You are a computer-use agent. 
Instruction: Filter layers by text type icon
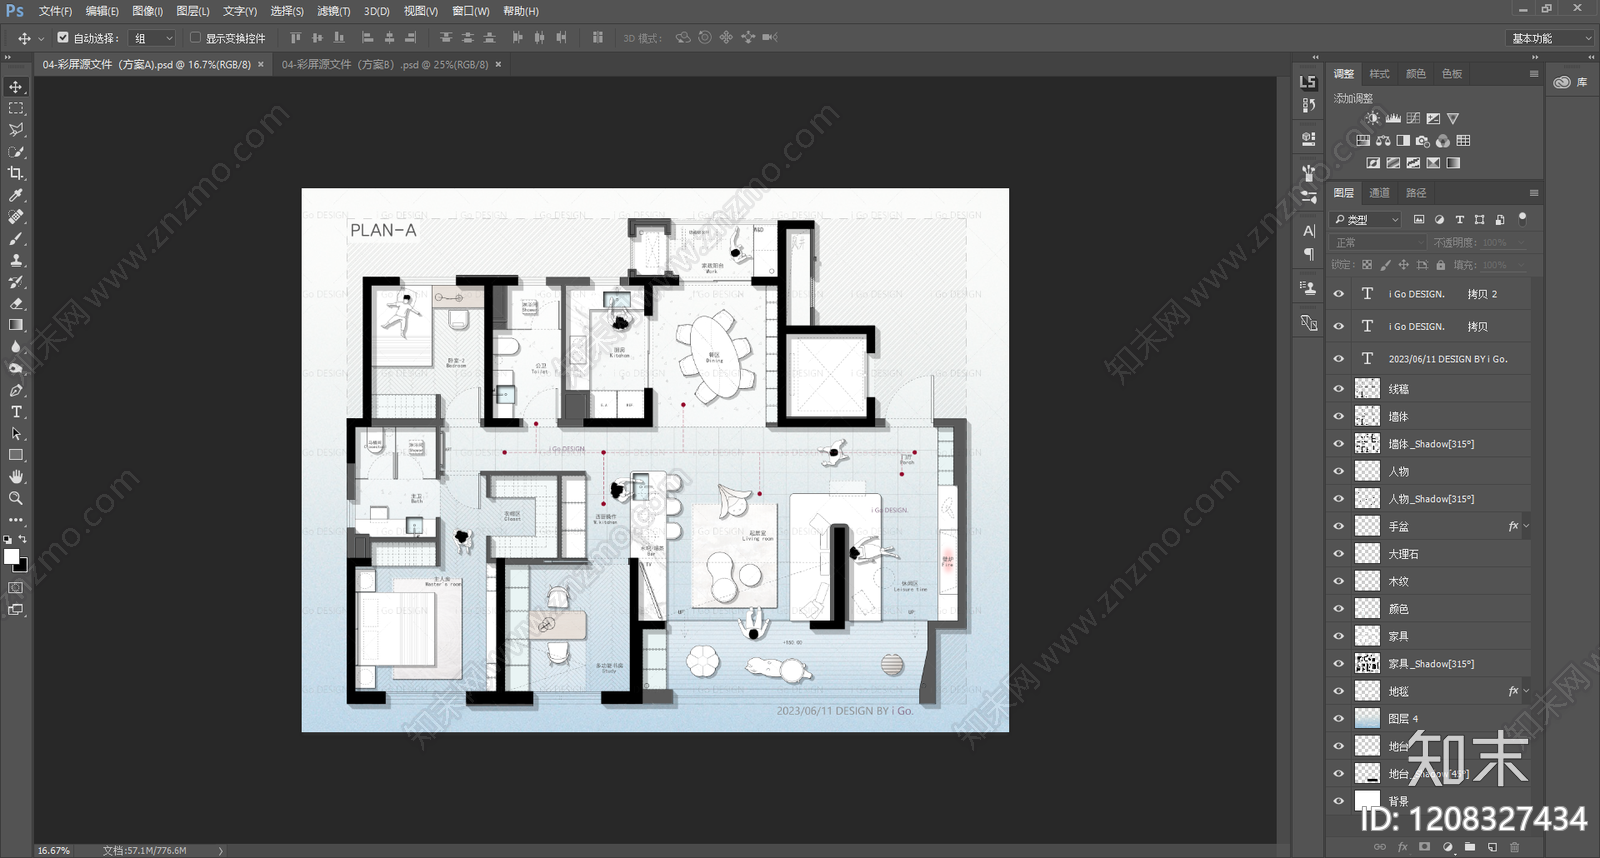[x=1459, y=219]
